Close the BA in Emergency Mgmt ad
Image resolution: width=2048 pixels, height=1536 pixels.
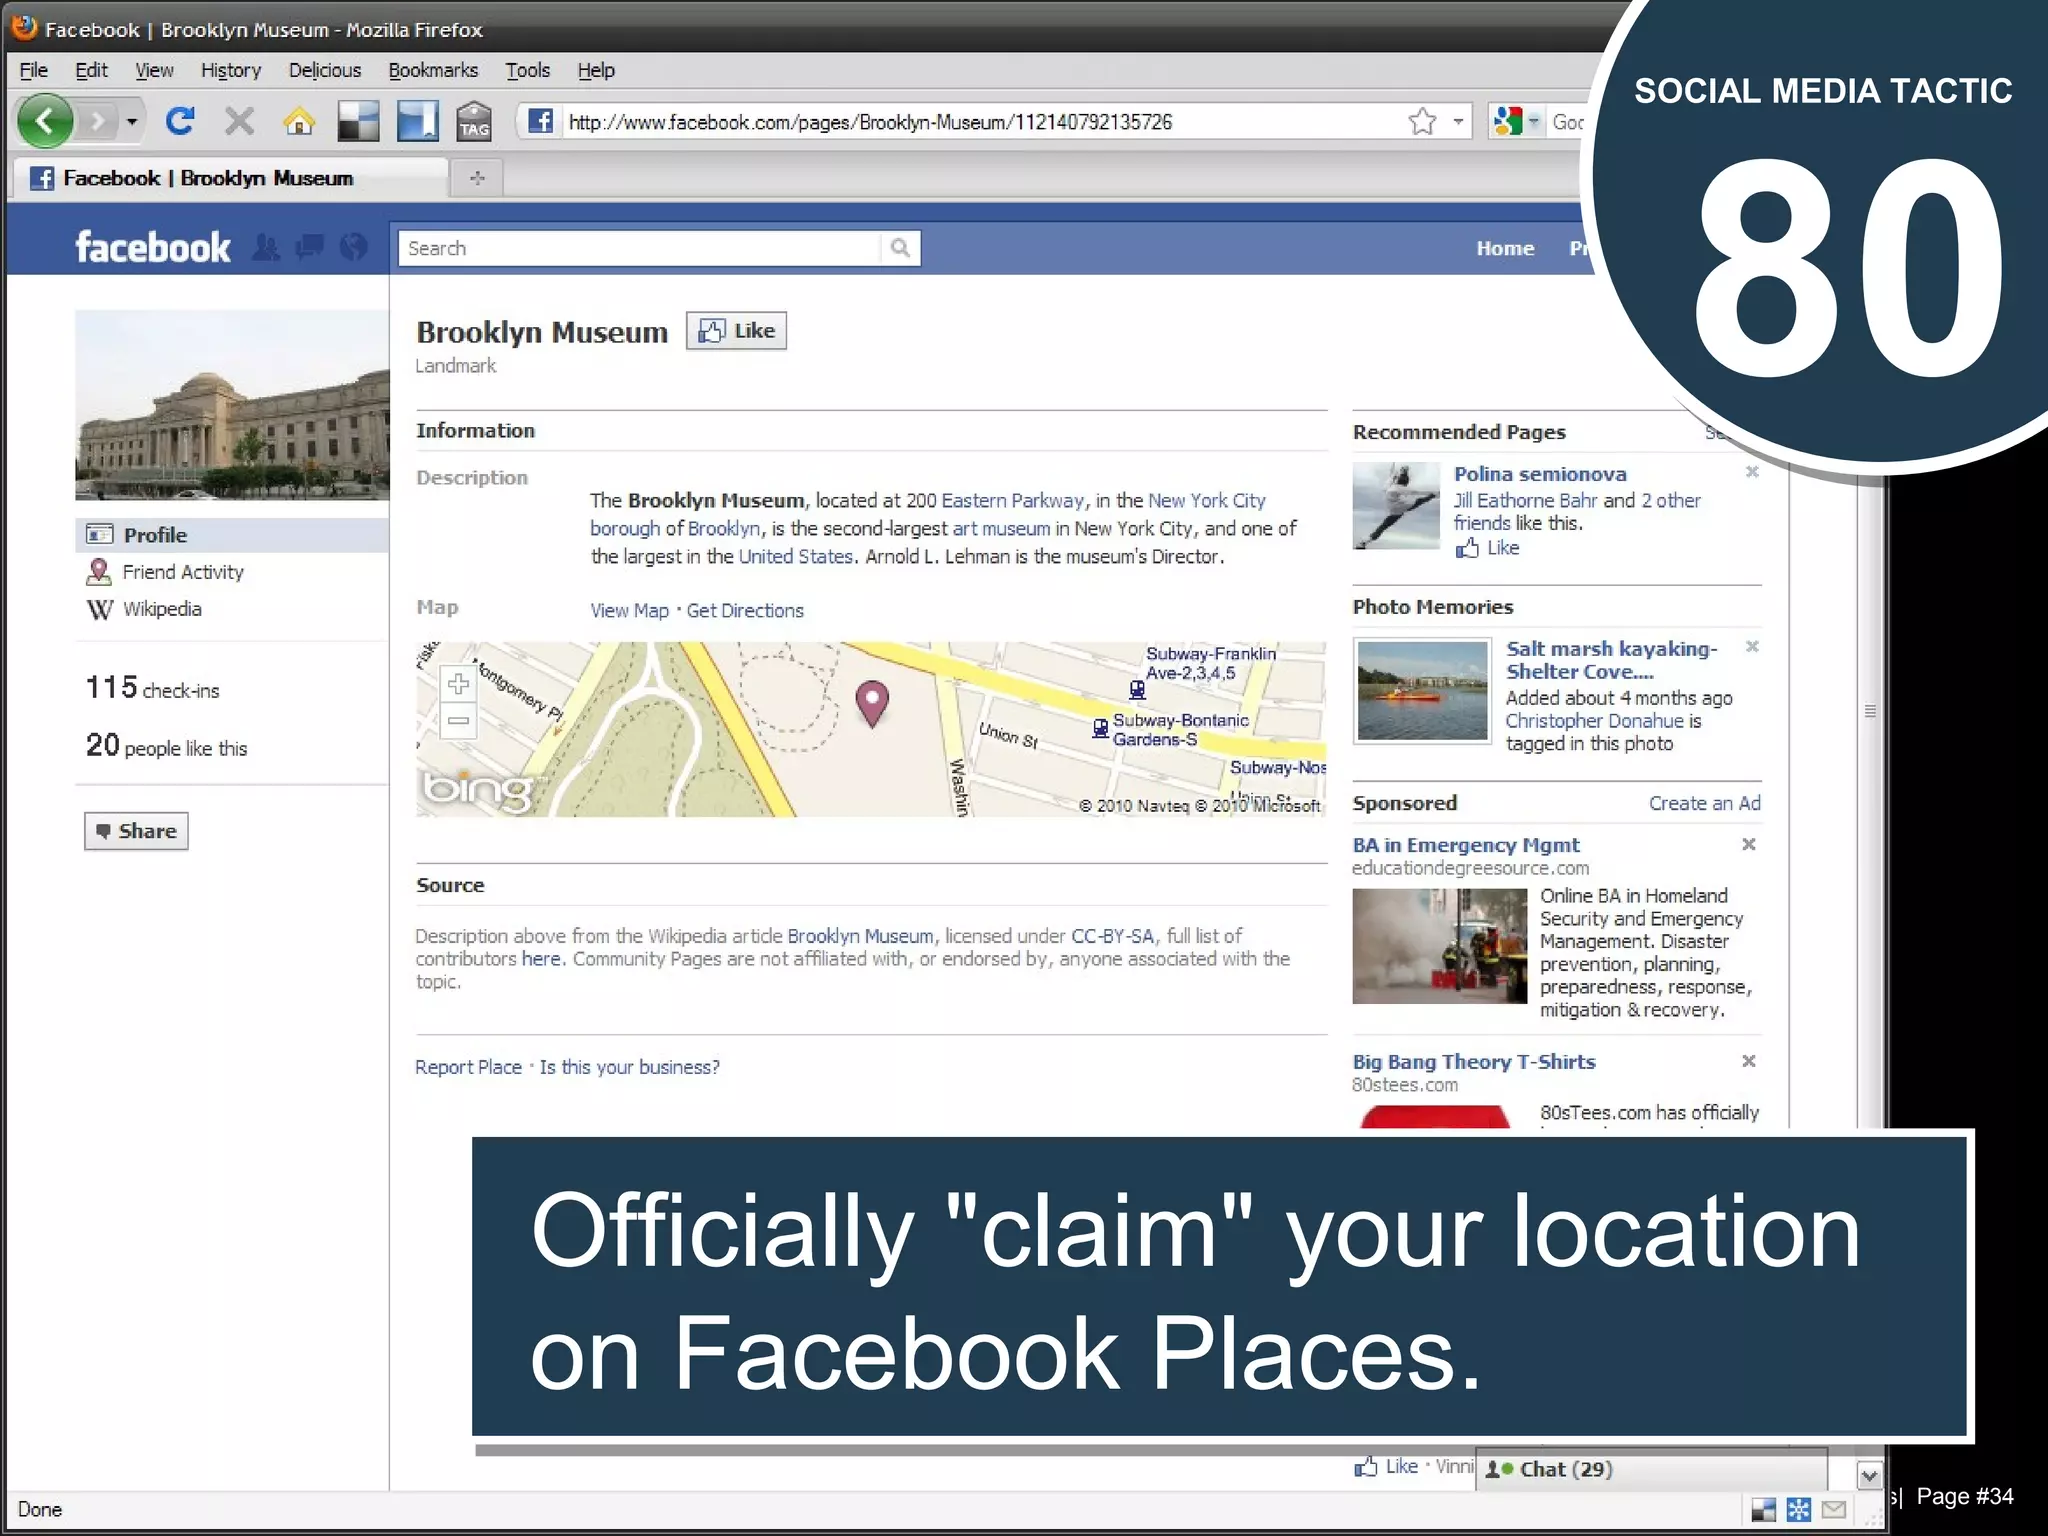click(1749, 844)
